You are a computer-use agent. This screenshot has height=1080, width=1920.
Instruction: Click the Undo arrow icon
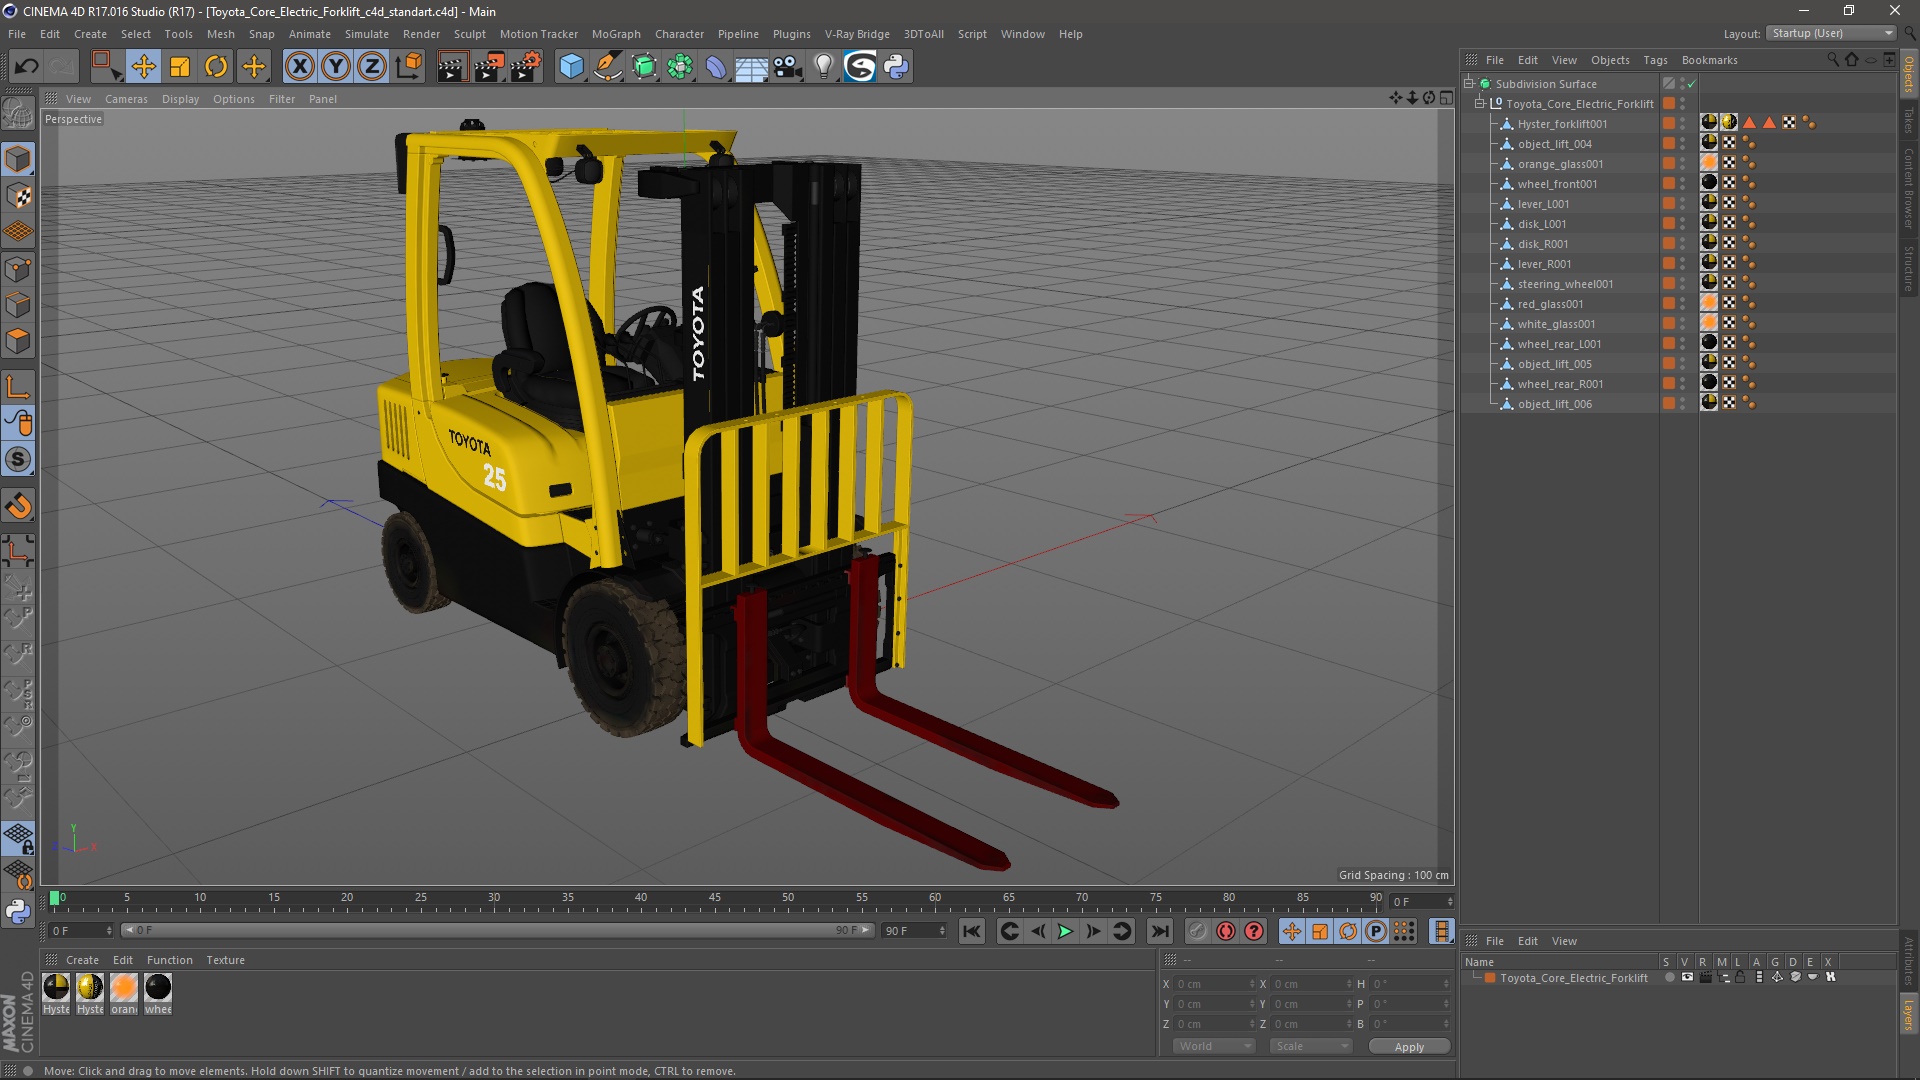coord(27,67)
